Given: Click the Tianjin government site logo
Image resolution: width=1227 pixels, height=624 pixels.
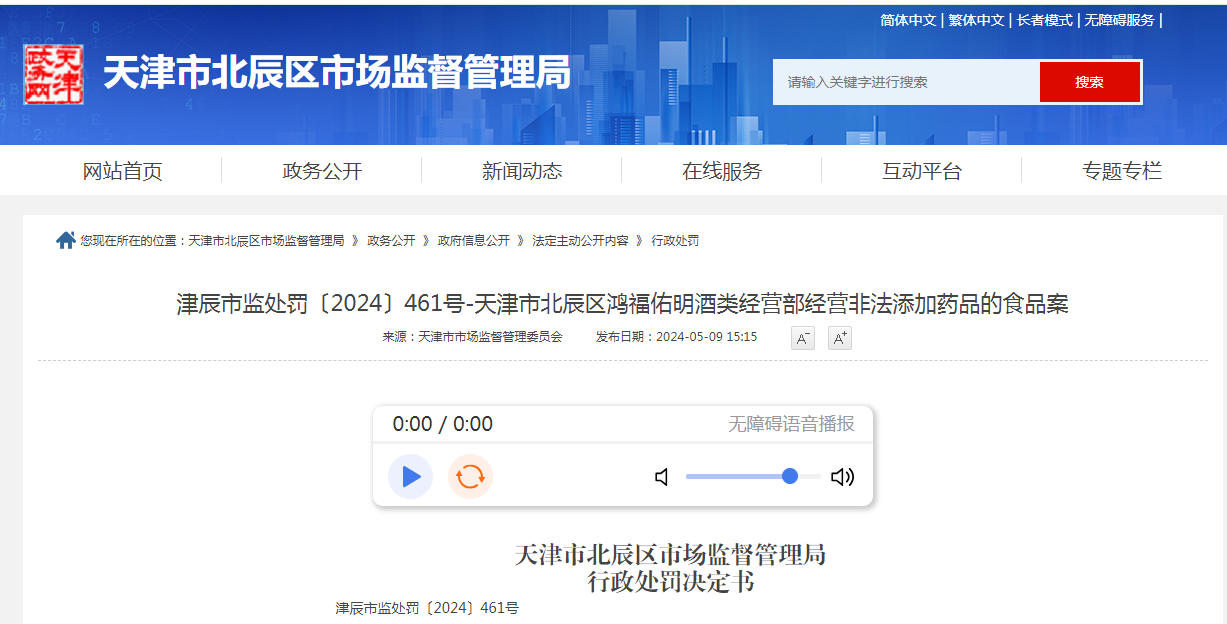Looking at the screenshot, I should pyautogui.click(x=54, y=73).
